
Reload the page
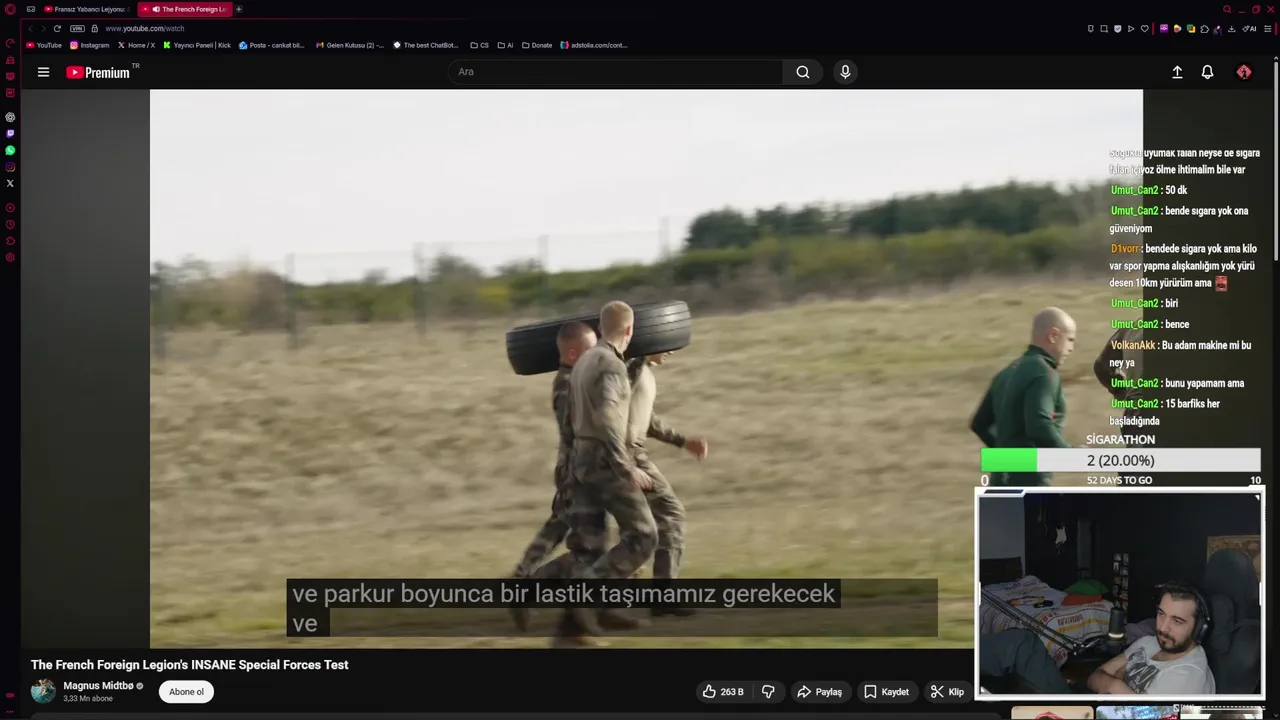(x=57, y=28)
